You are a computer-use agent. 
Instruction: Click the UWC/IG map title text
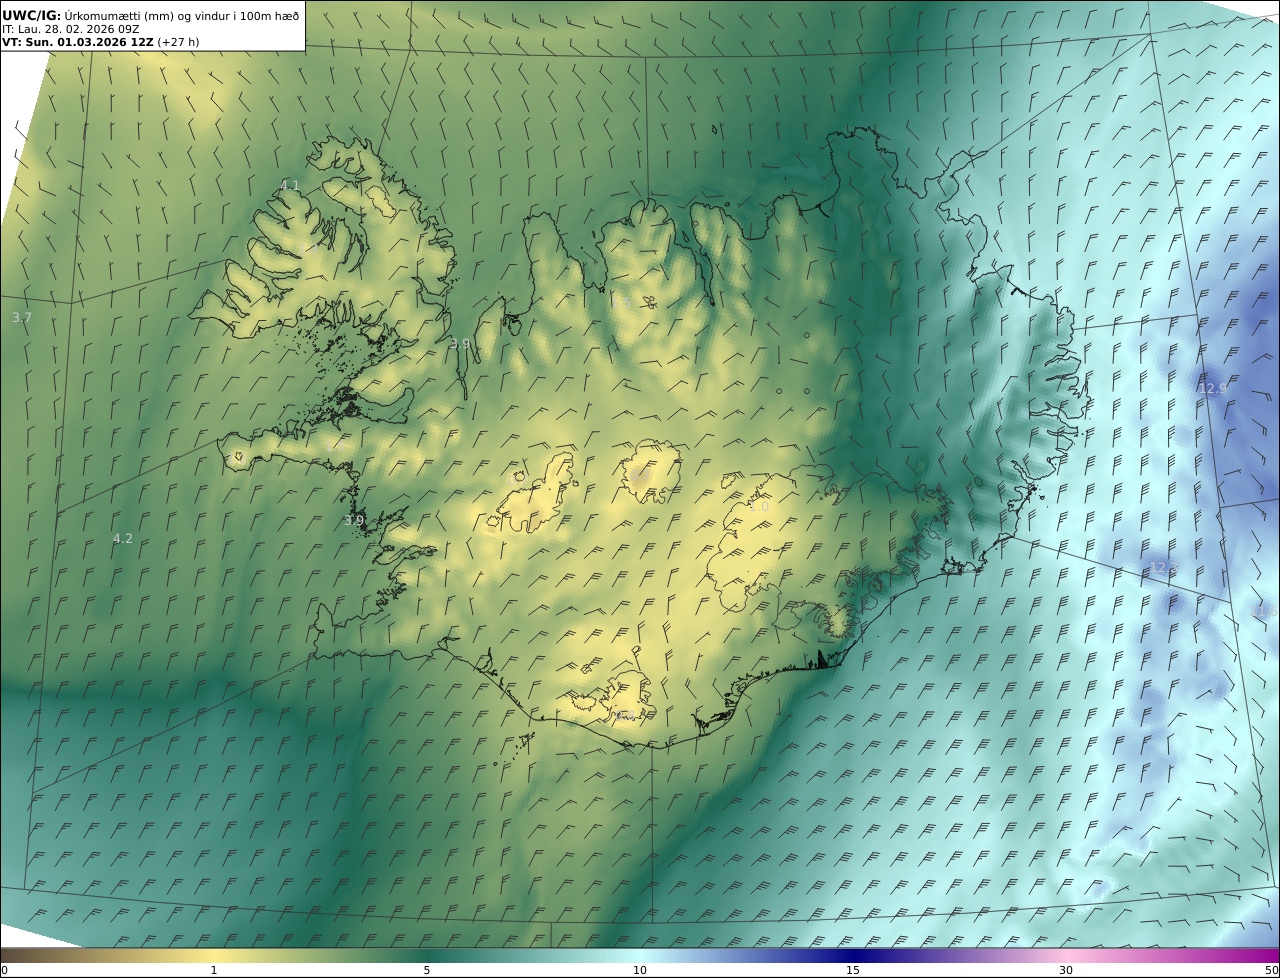[151, 15]
